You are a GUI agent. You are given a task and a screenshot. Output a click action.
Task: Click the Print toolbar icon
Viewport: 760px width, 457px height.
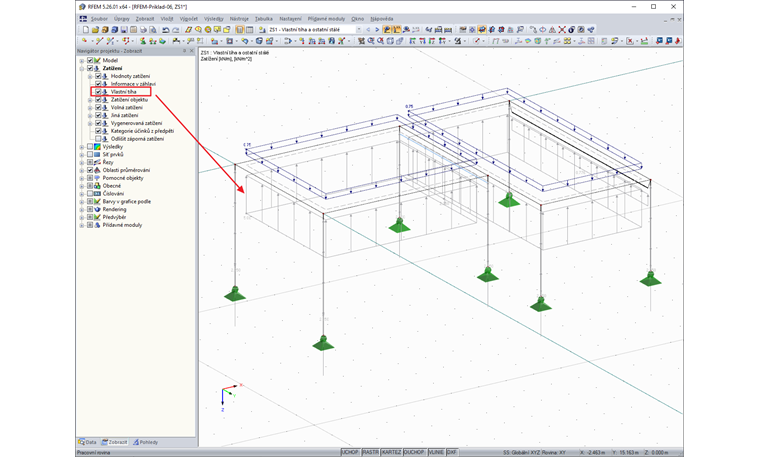coord(143,30)
